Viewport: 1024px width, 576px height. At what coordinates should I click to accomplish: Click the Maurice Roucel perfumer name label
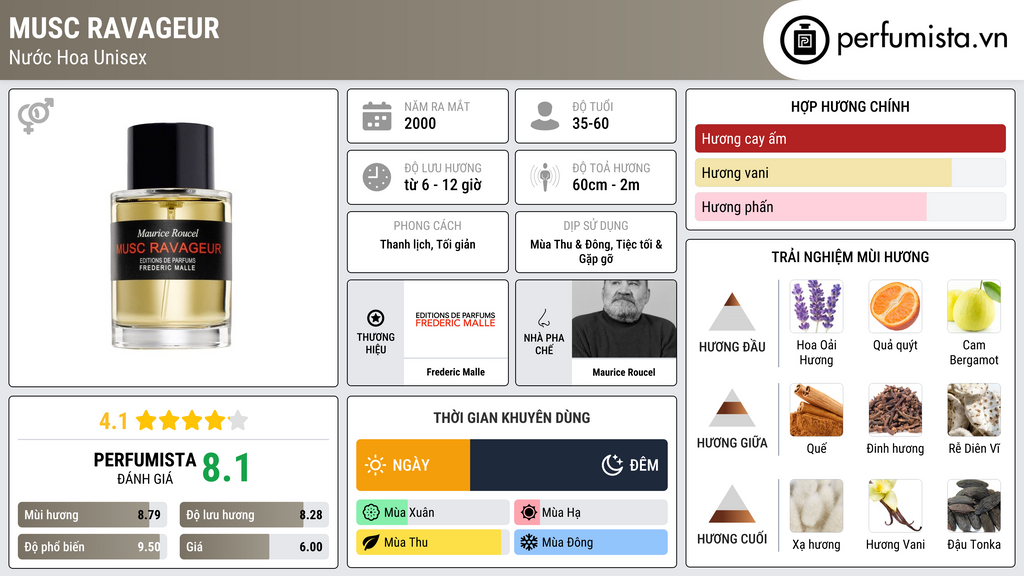pyautogui.click(x=624, y=372)
